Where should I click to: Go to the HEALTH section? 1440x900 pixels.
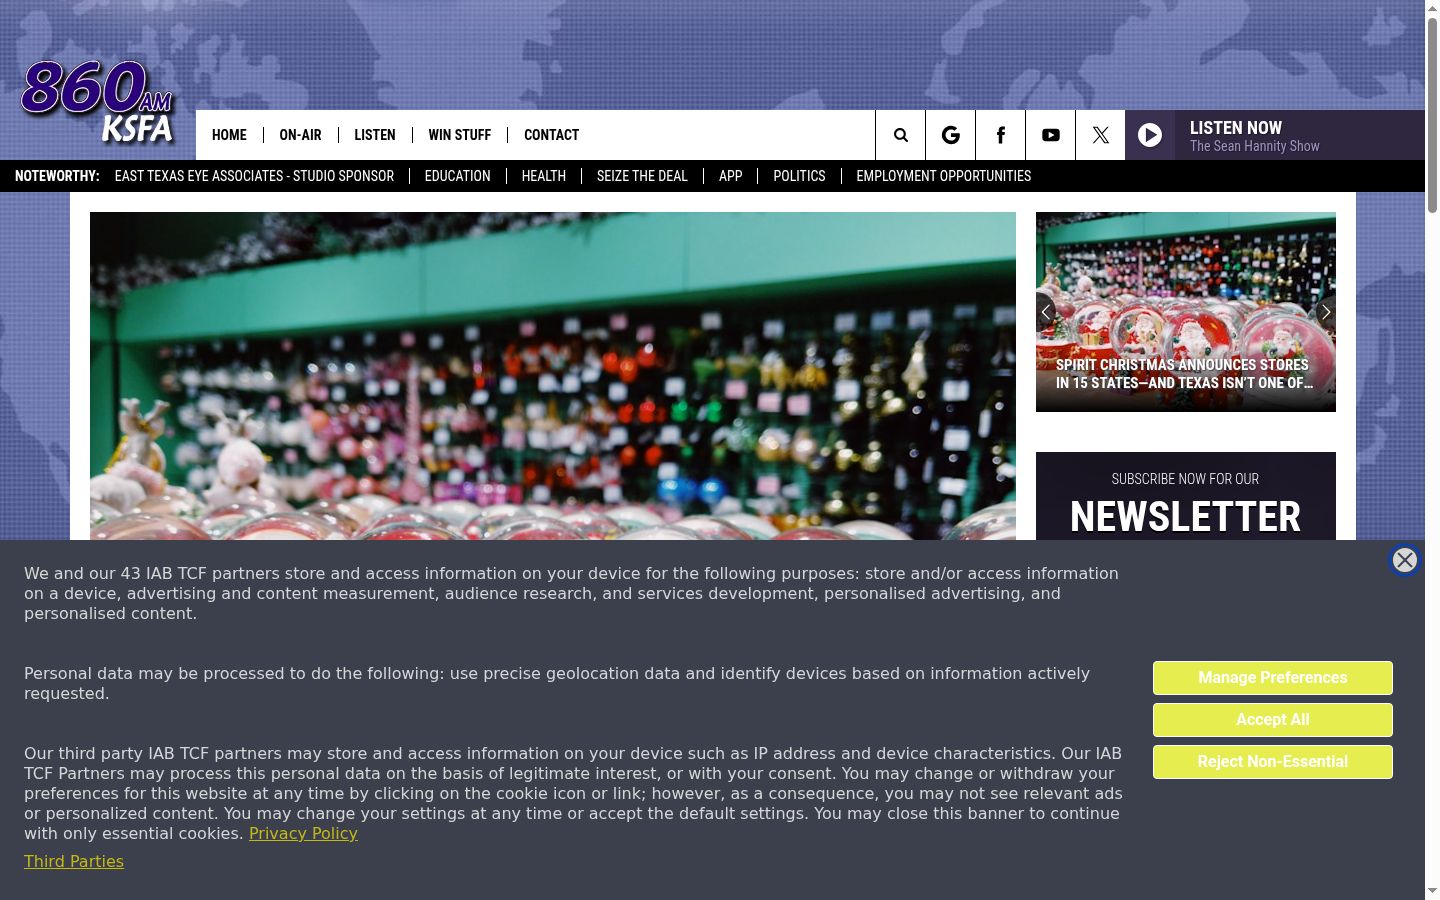coord(543,176)
